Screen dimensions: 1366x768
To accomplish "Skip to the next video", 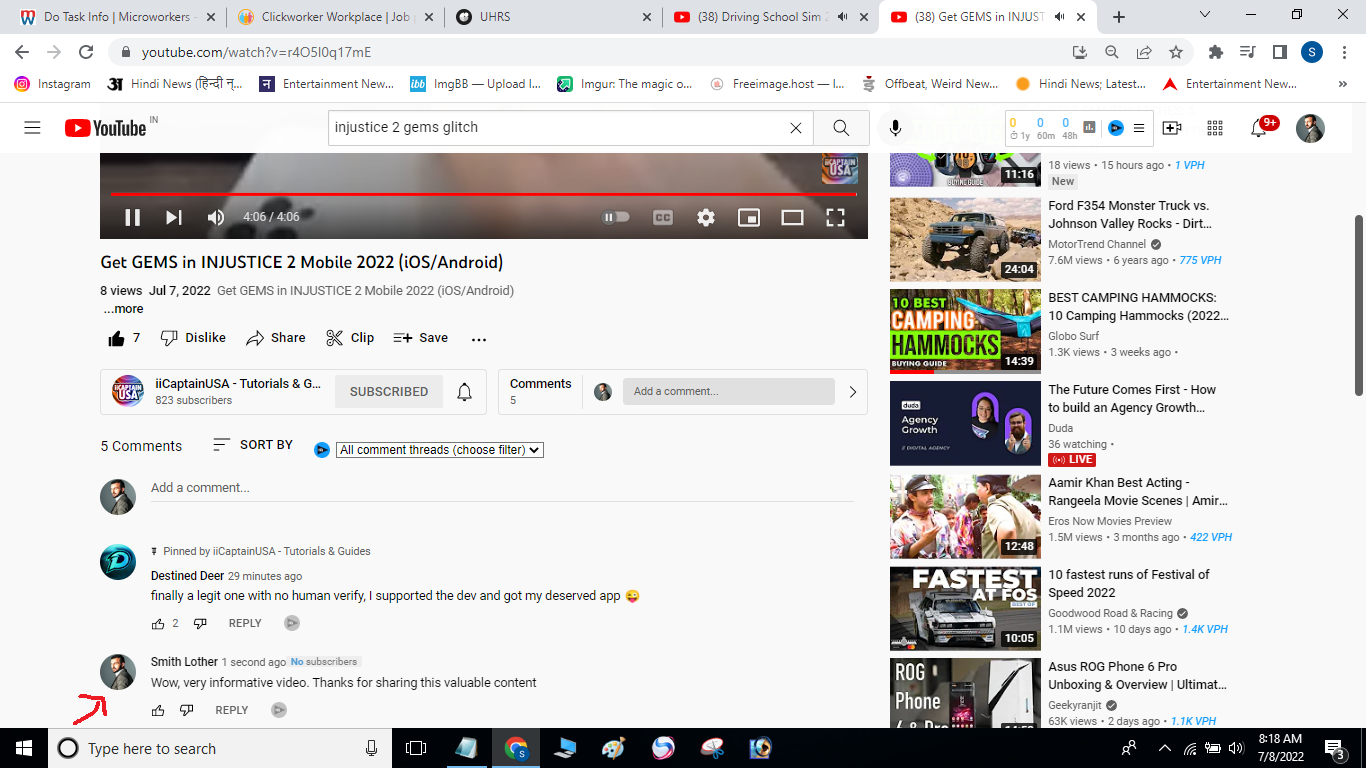I will (x=174, y=217).
